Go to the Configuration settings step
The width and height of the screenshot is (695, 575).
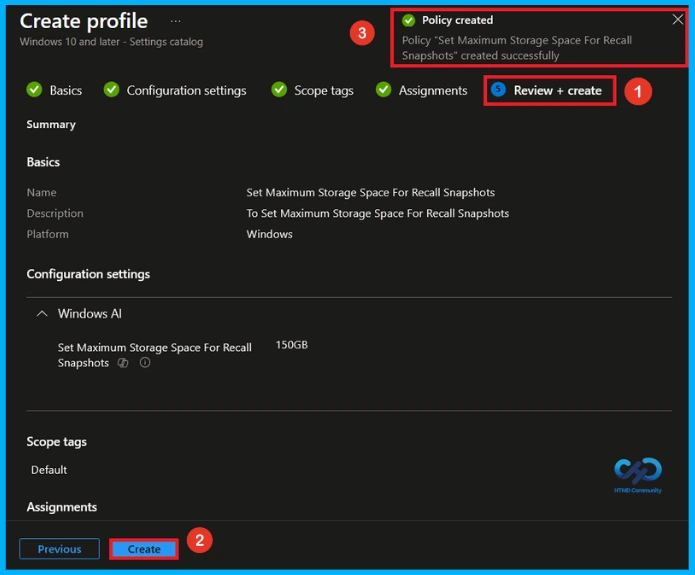[x=186, y=90]
